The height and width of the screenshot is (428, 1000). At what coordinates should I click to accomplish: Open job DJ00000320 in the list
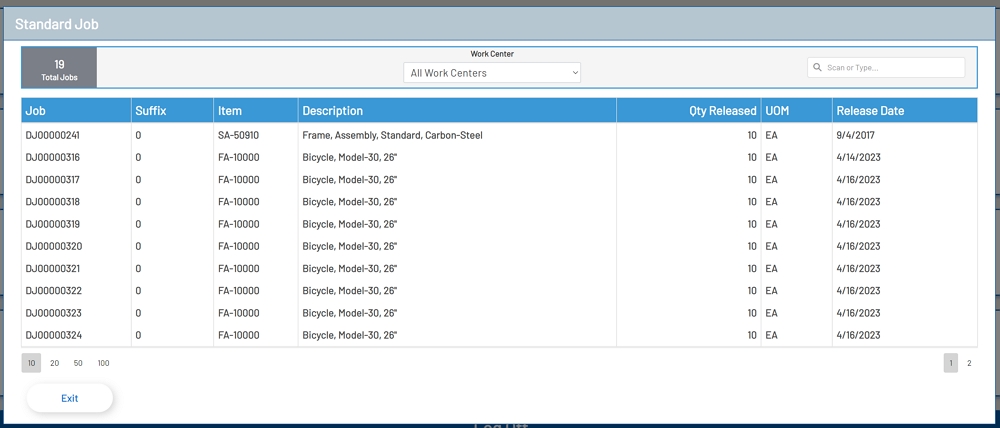[x=53, y=246]
